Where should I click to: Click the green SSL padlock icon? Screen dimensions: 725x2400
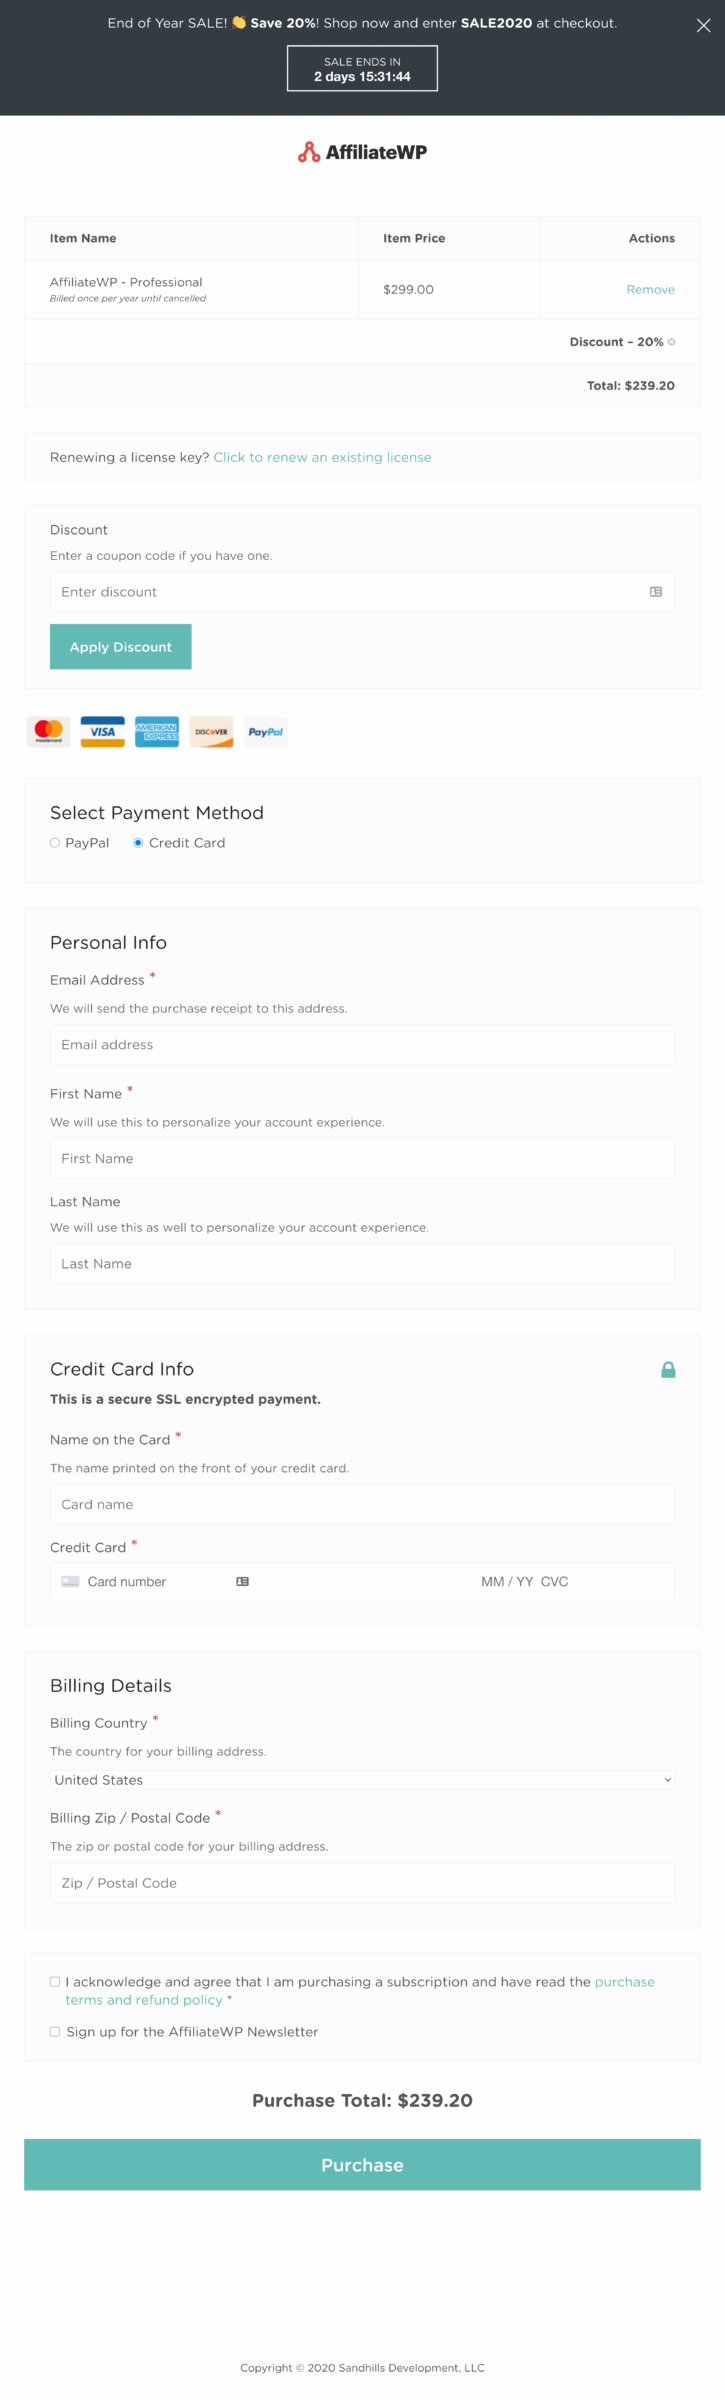pyautogui.click(x=668, y=1370)
